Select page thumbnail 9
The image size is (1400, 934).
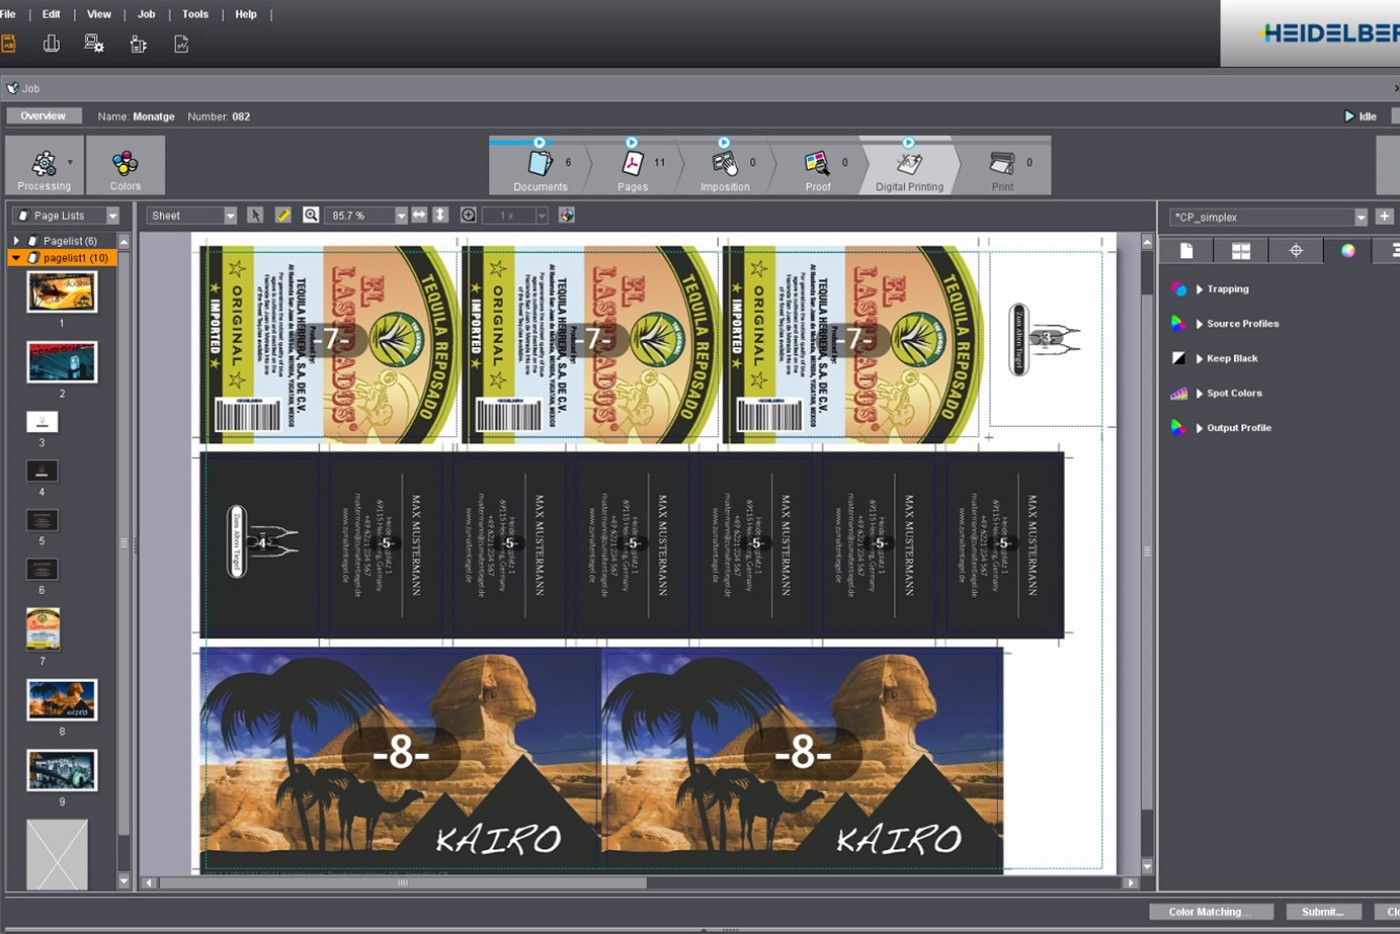62,770
